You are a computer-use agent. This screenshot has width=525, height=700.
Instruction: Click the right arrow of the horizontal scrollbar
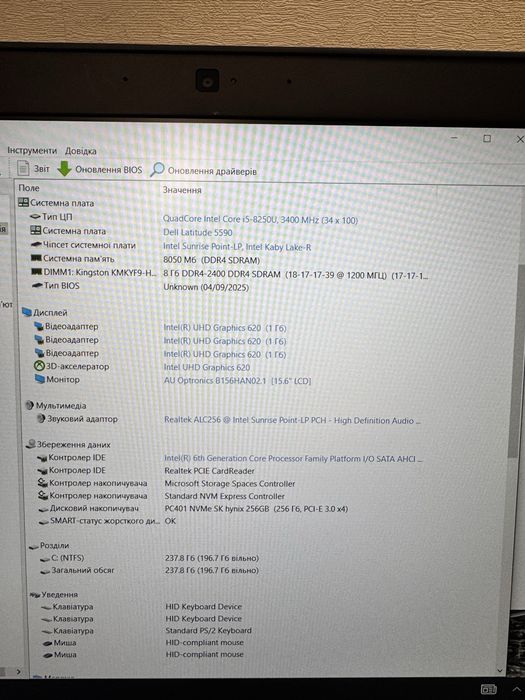pos(18,671)
